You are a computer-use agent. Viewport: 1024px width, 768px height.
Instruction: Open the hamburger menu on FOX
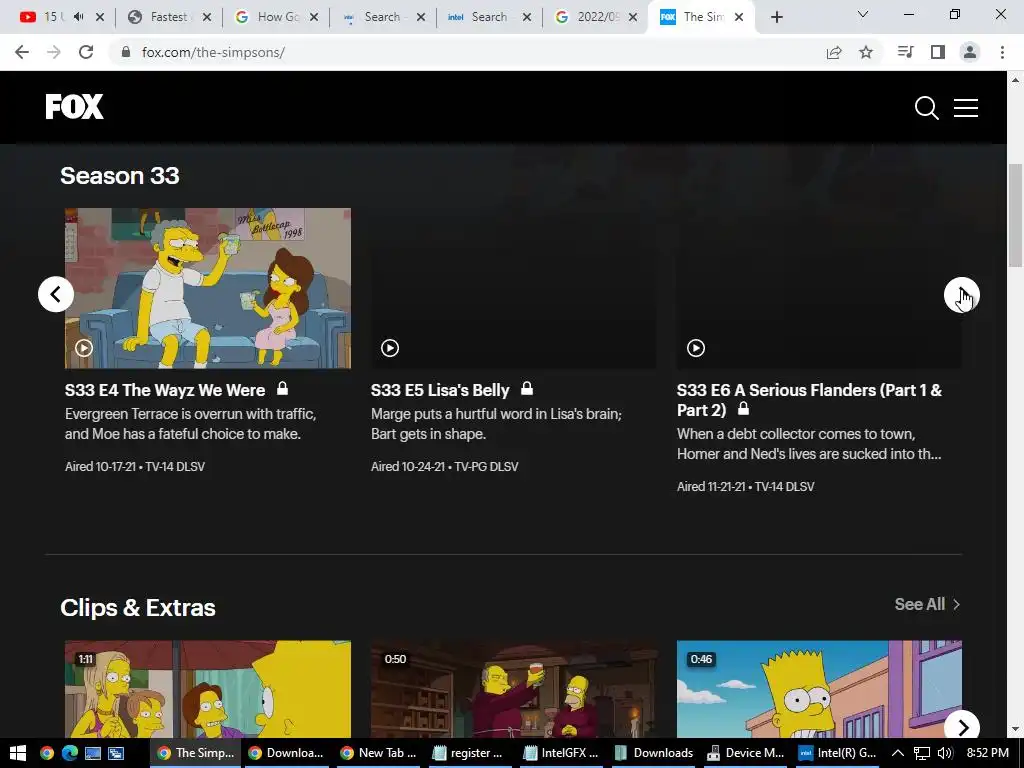tap(965, 108)
